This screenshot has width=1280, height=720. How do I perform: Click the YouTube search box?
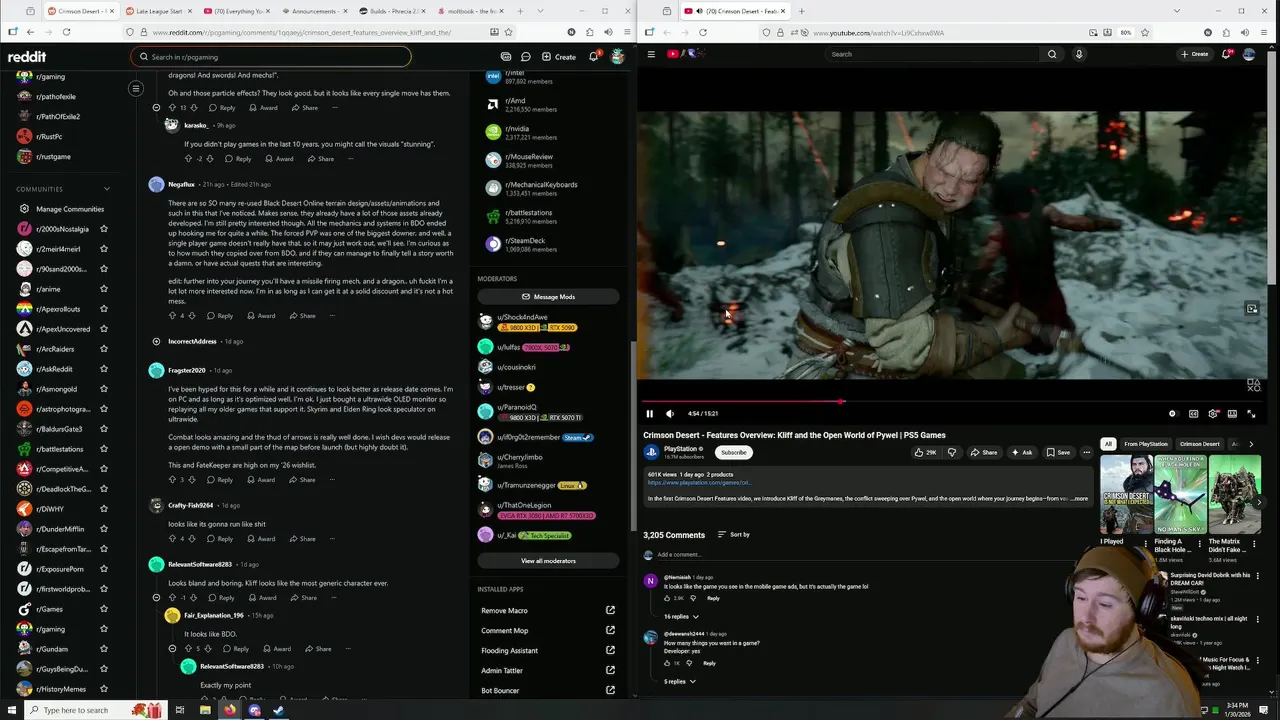tap(930, 54)
